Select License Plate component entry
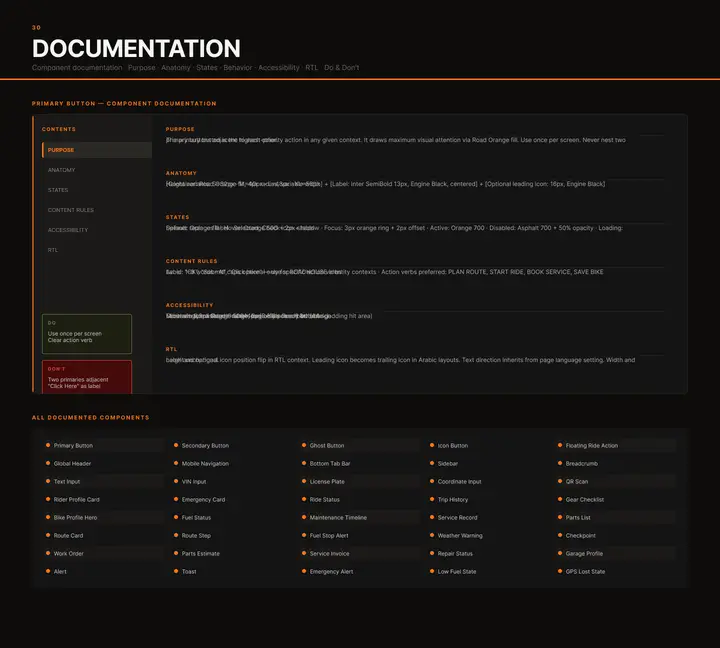The height and width of the screenshot is (648, 720). coord(360,481)
